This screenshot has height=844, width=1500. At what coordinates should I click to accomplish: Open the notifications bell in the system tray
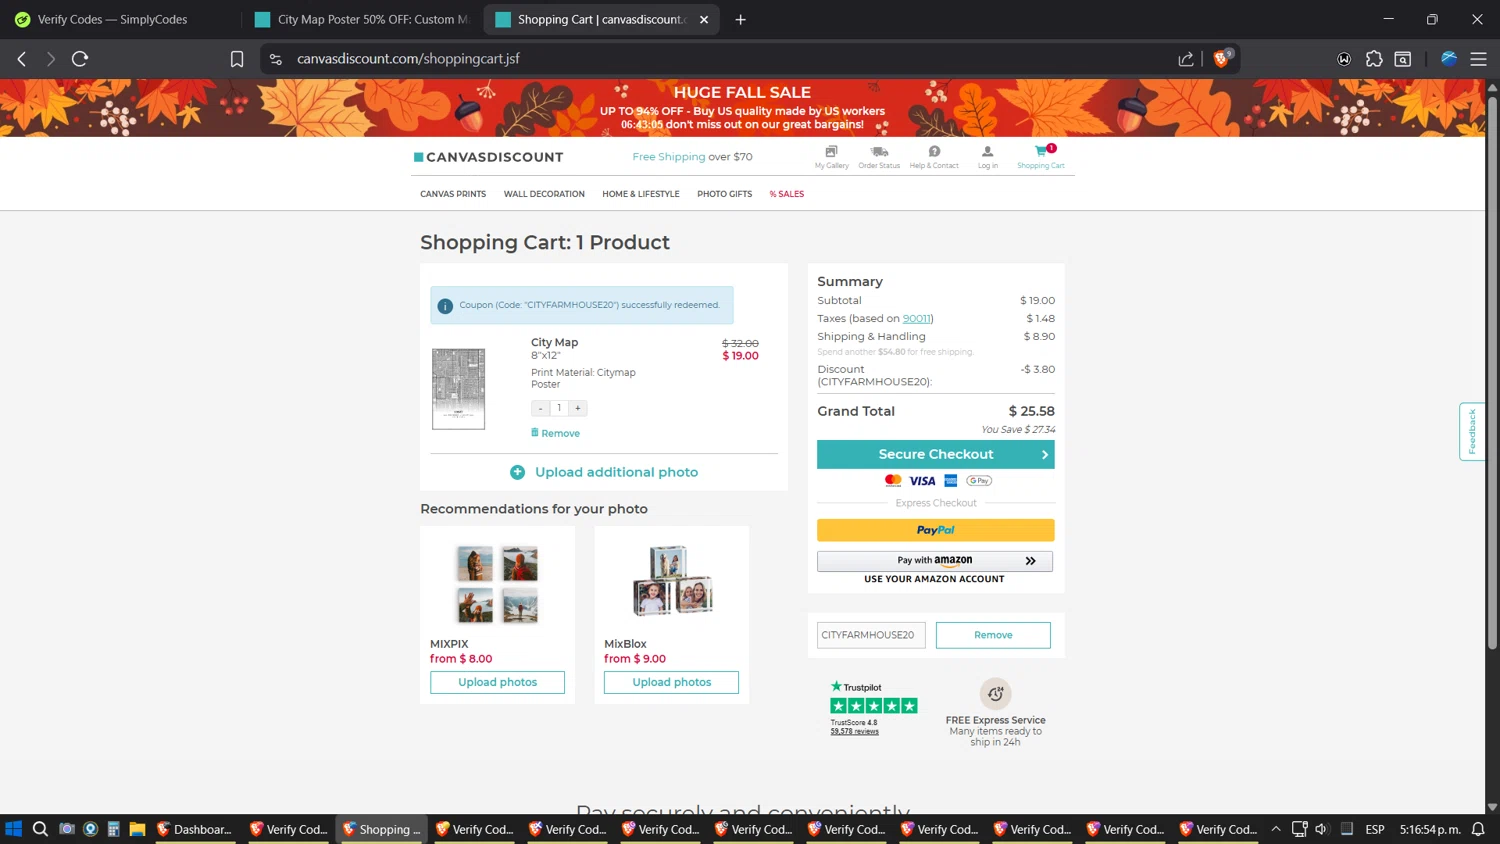[1478, 829]
